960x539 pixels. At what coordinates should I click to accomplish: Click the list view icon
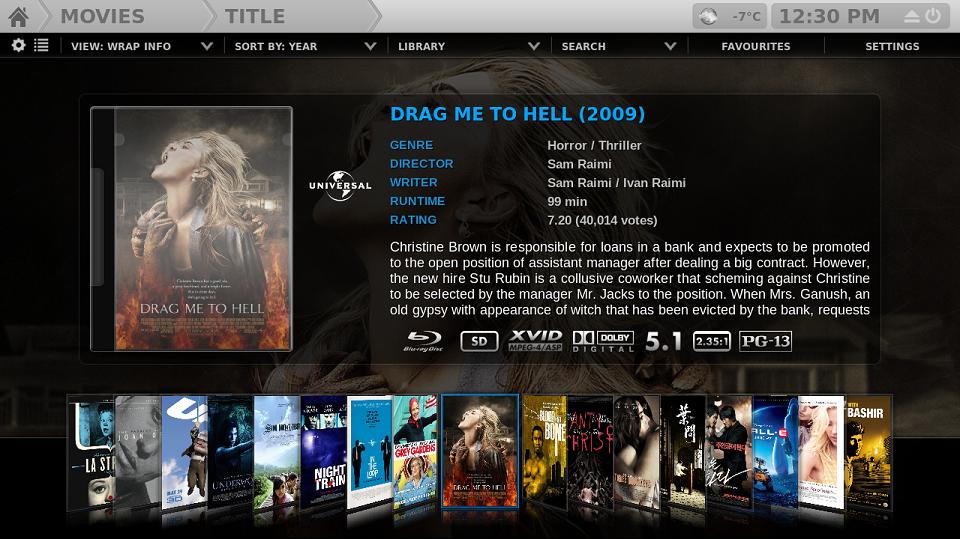[x=41, y=45]
